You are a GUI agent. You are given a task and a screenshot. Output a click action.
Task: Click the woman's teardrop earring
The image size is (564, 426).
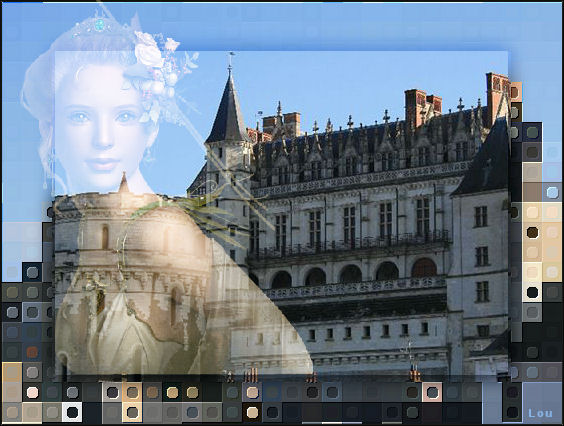pyautogui.click(x=148, y=155)
